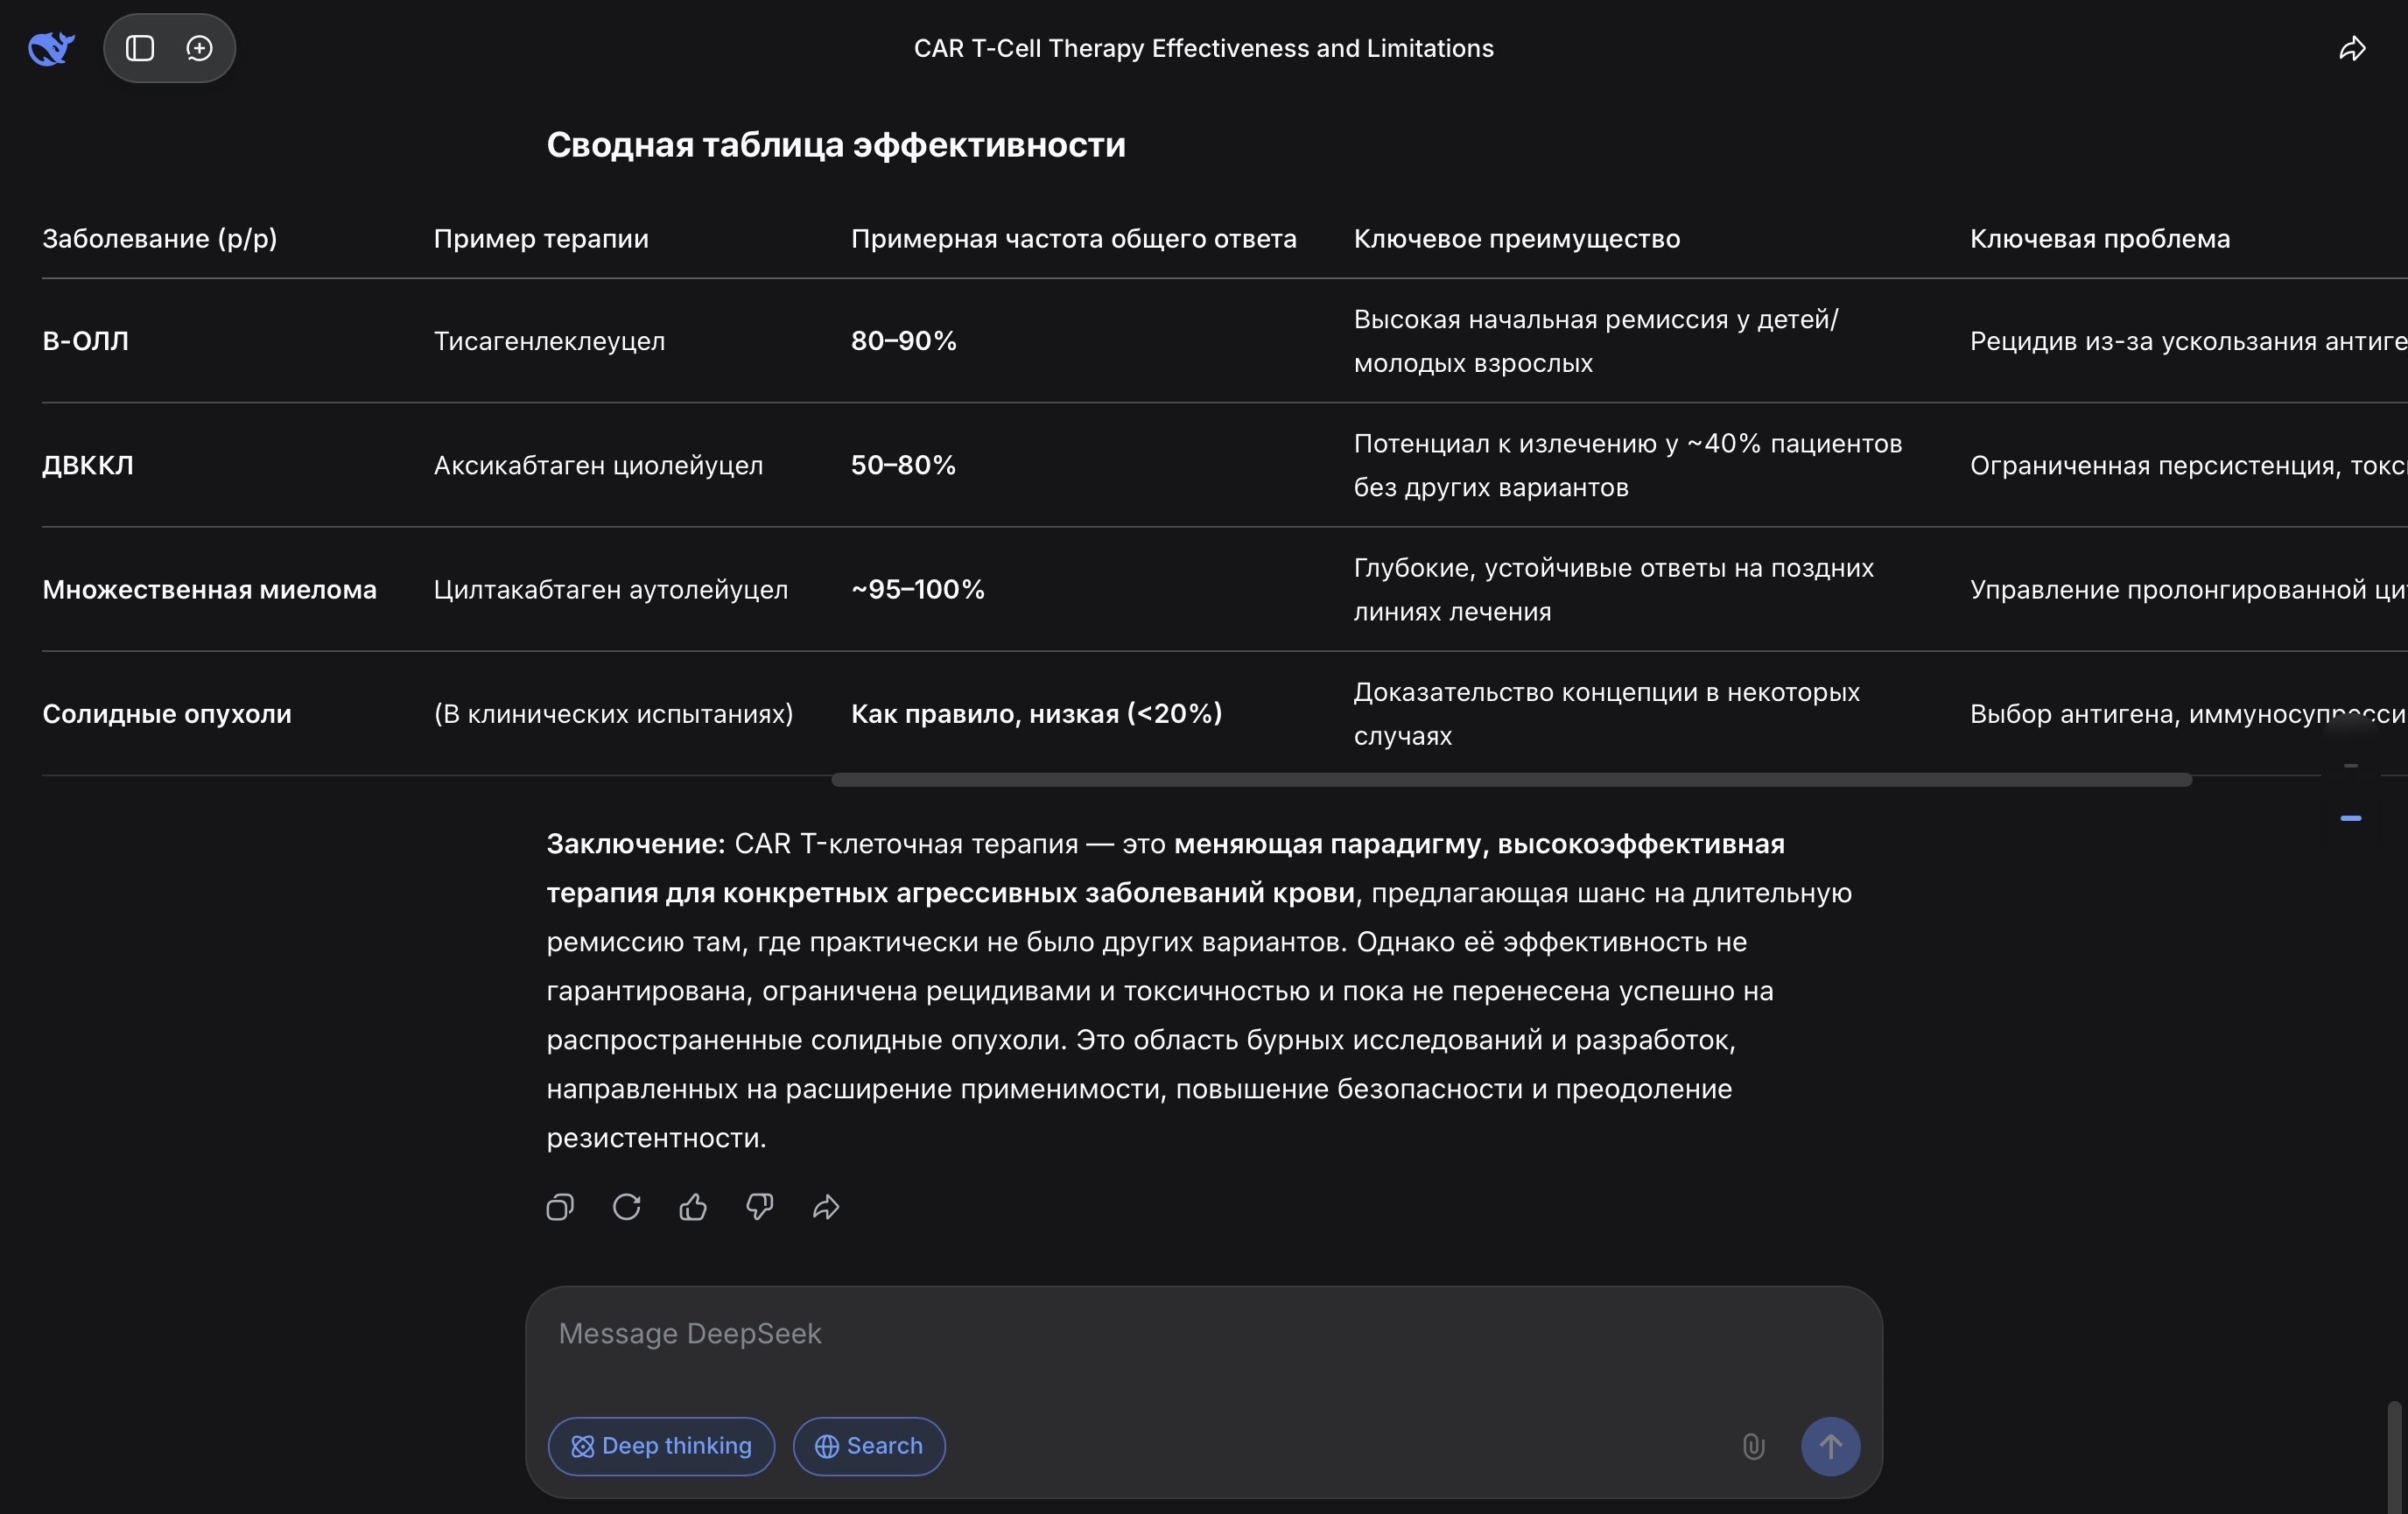The image size is (2408, 1514).
Task: Click the conversation title at top
Action: (x=1203, y=48)
